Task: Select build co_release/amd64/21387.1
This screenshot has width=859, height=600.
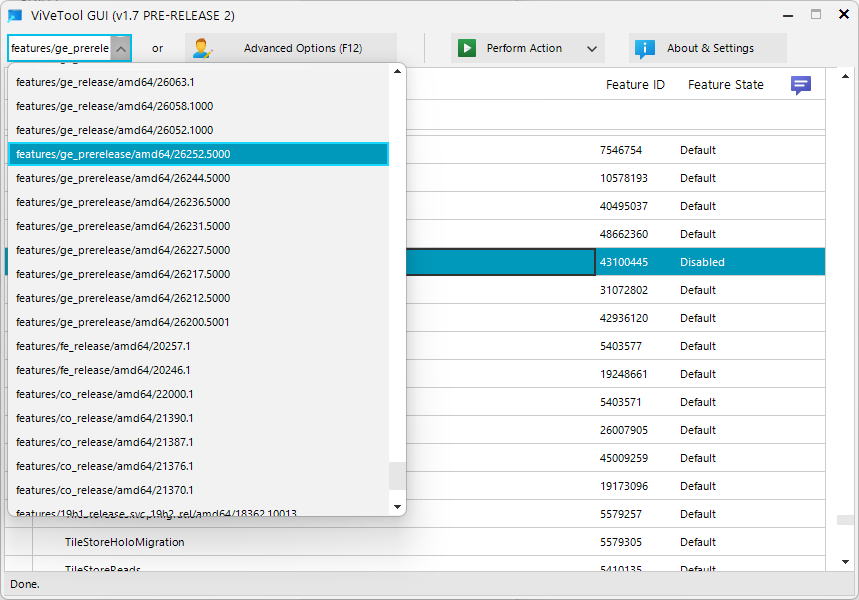Action: tap(198, 442)
